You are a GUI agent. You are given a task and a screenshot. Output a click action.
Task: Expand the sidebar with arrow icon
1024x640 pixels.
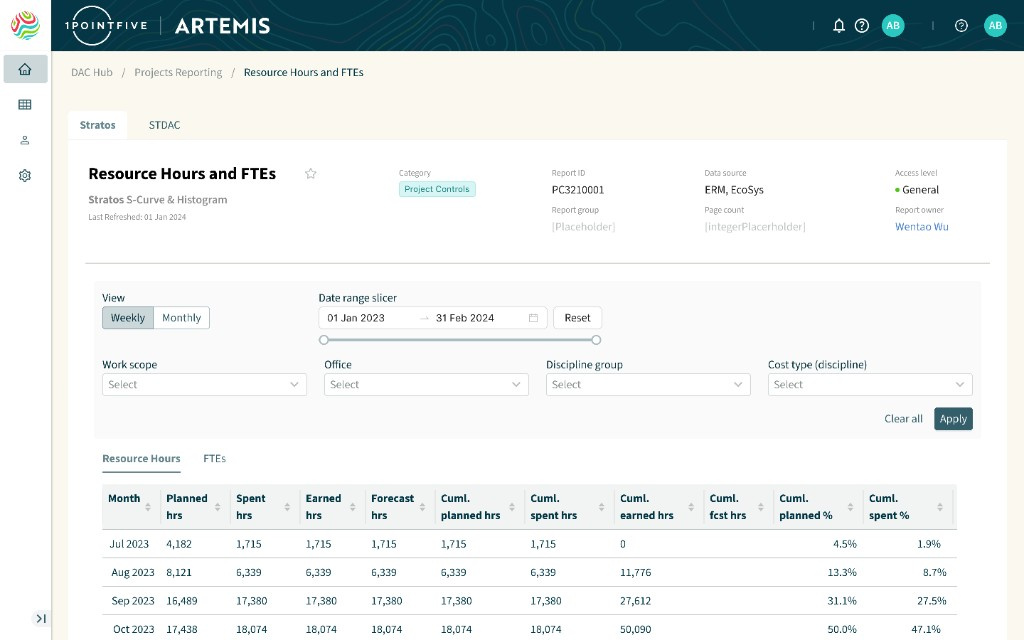(x=40, y=618)
